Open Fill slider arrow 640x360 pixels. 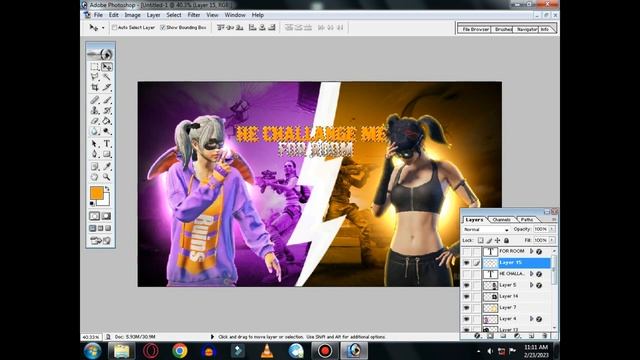(x=552, y=240)
